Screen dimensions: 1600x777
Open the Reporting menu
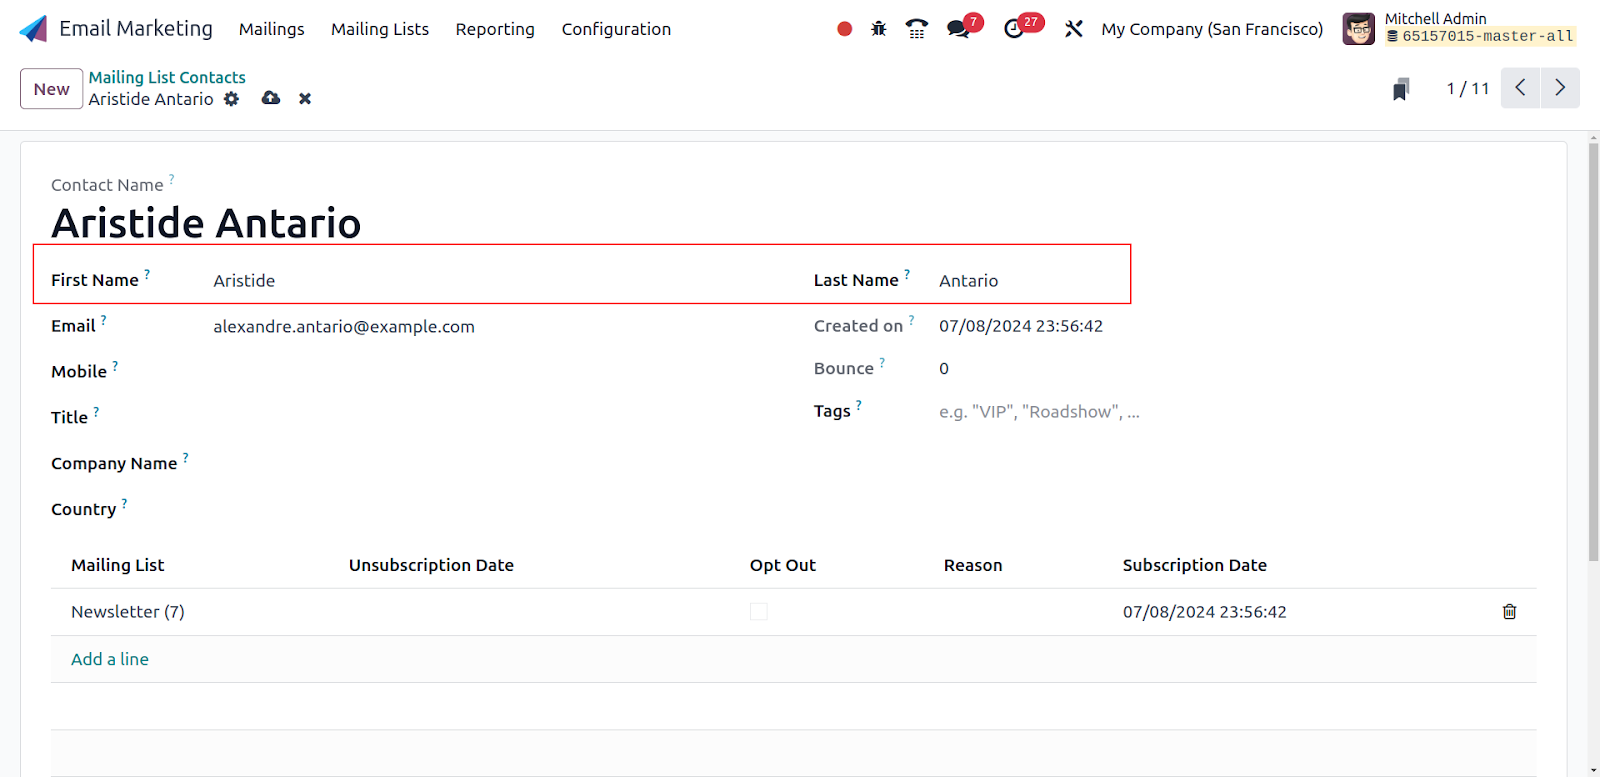[495, 29]
